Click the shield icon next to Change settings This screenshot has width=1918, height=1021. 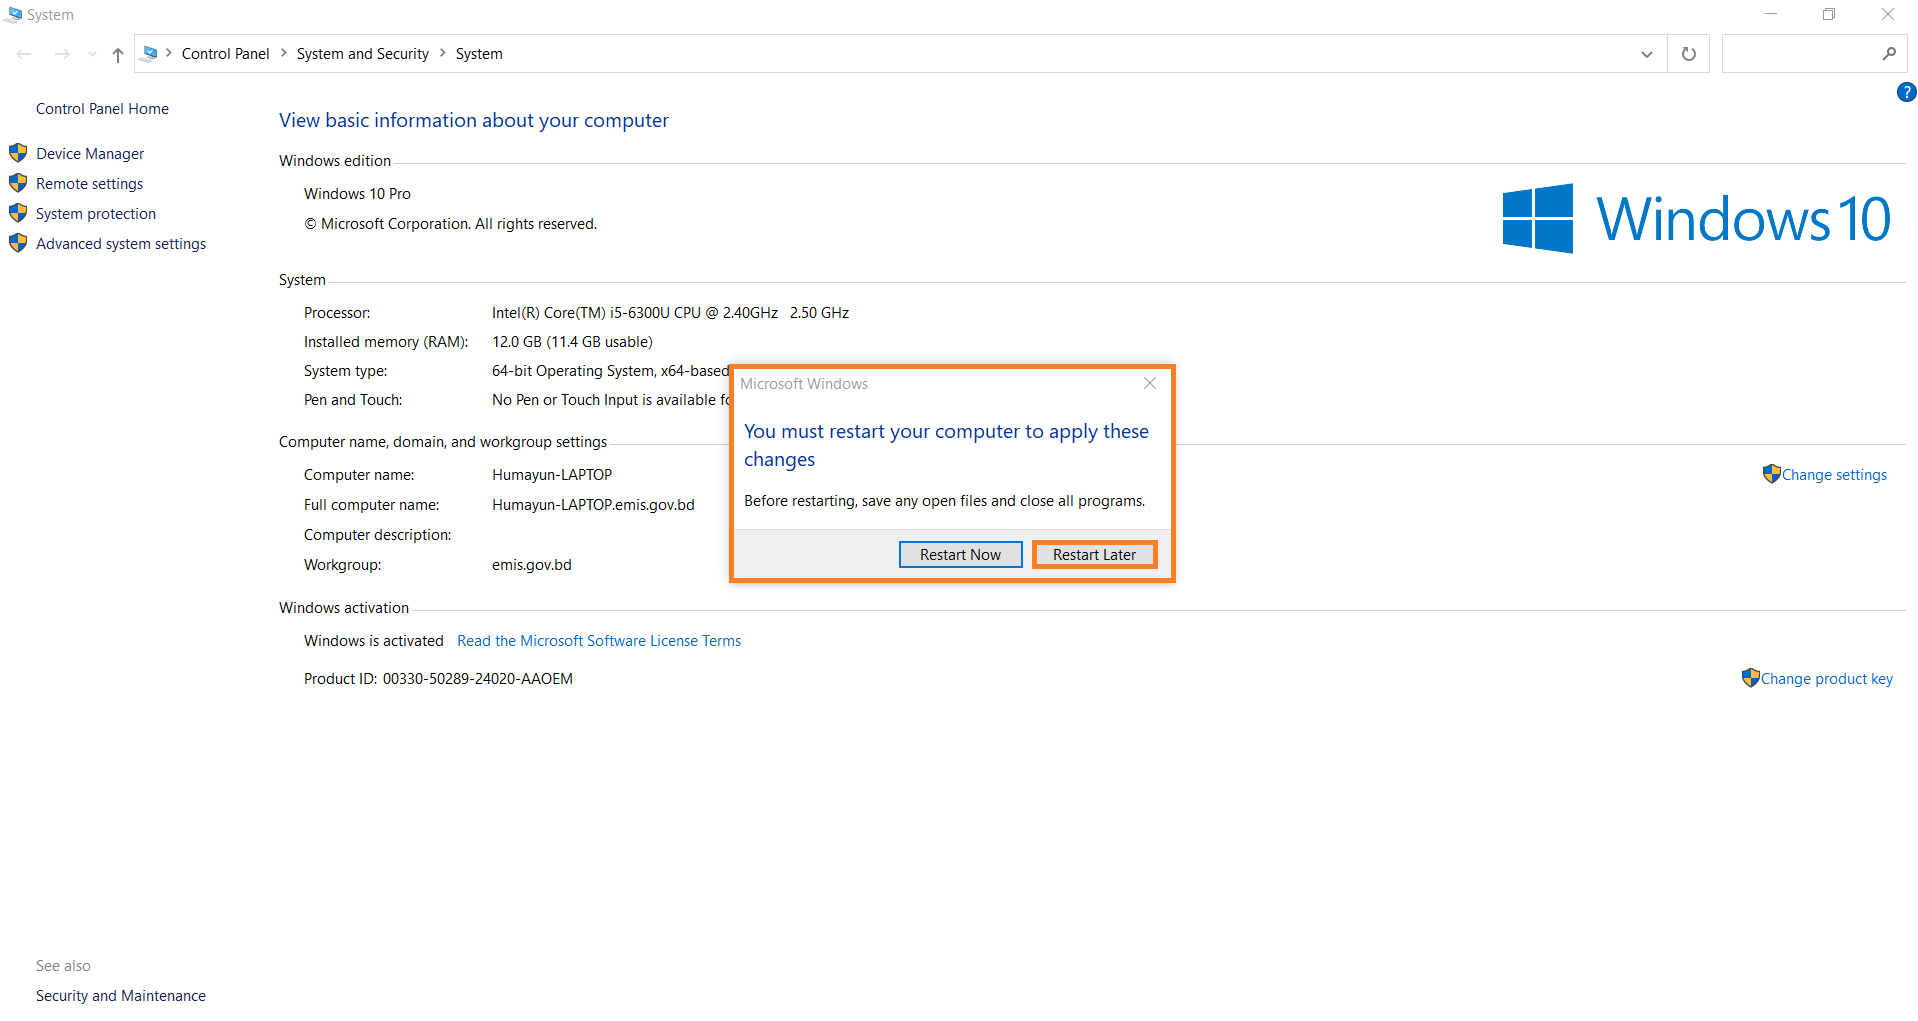click(x=1771, y=474)
